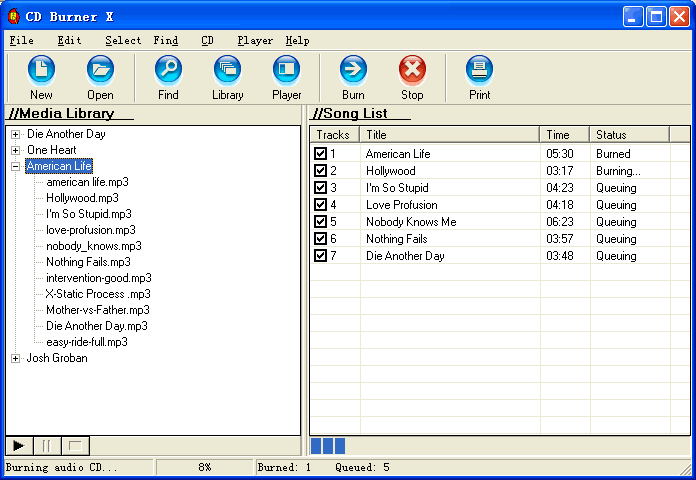Select Die Another Day.mp3 file
Screen dimensions: 696x480
click(97, 326)
